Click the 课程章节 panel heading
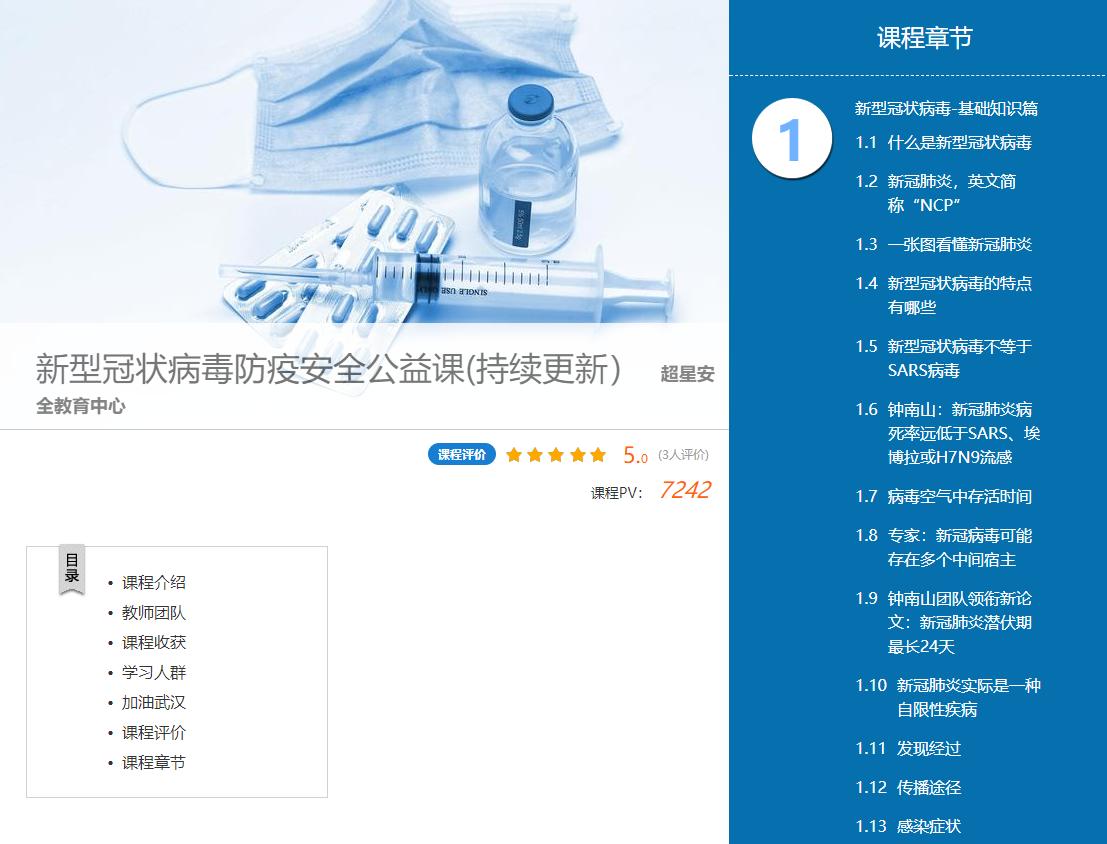The image size is (1107, 844). (925, 37)
